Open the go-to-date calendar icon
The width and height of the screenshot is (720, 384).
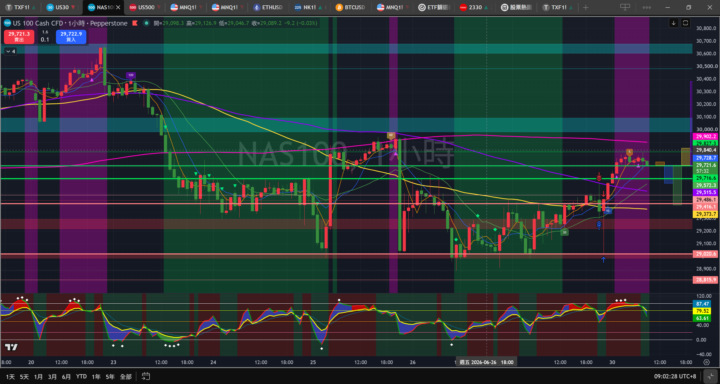pos(146,377)
